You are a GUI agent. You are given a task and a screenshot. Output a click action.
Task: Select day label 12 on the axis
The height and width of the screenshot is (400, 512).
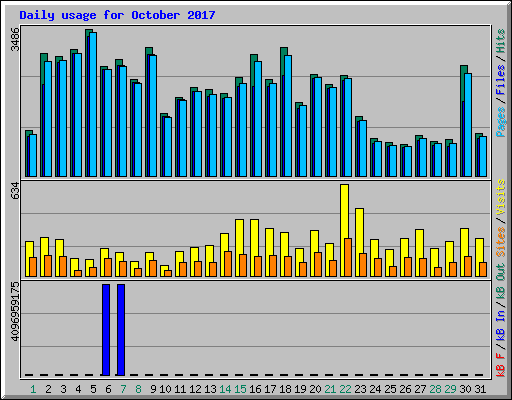pos(195,389)
